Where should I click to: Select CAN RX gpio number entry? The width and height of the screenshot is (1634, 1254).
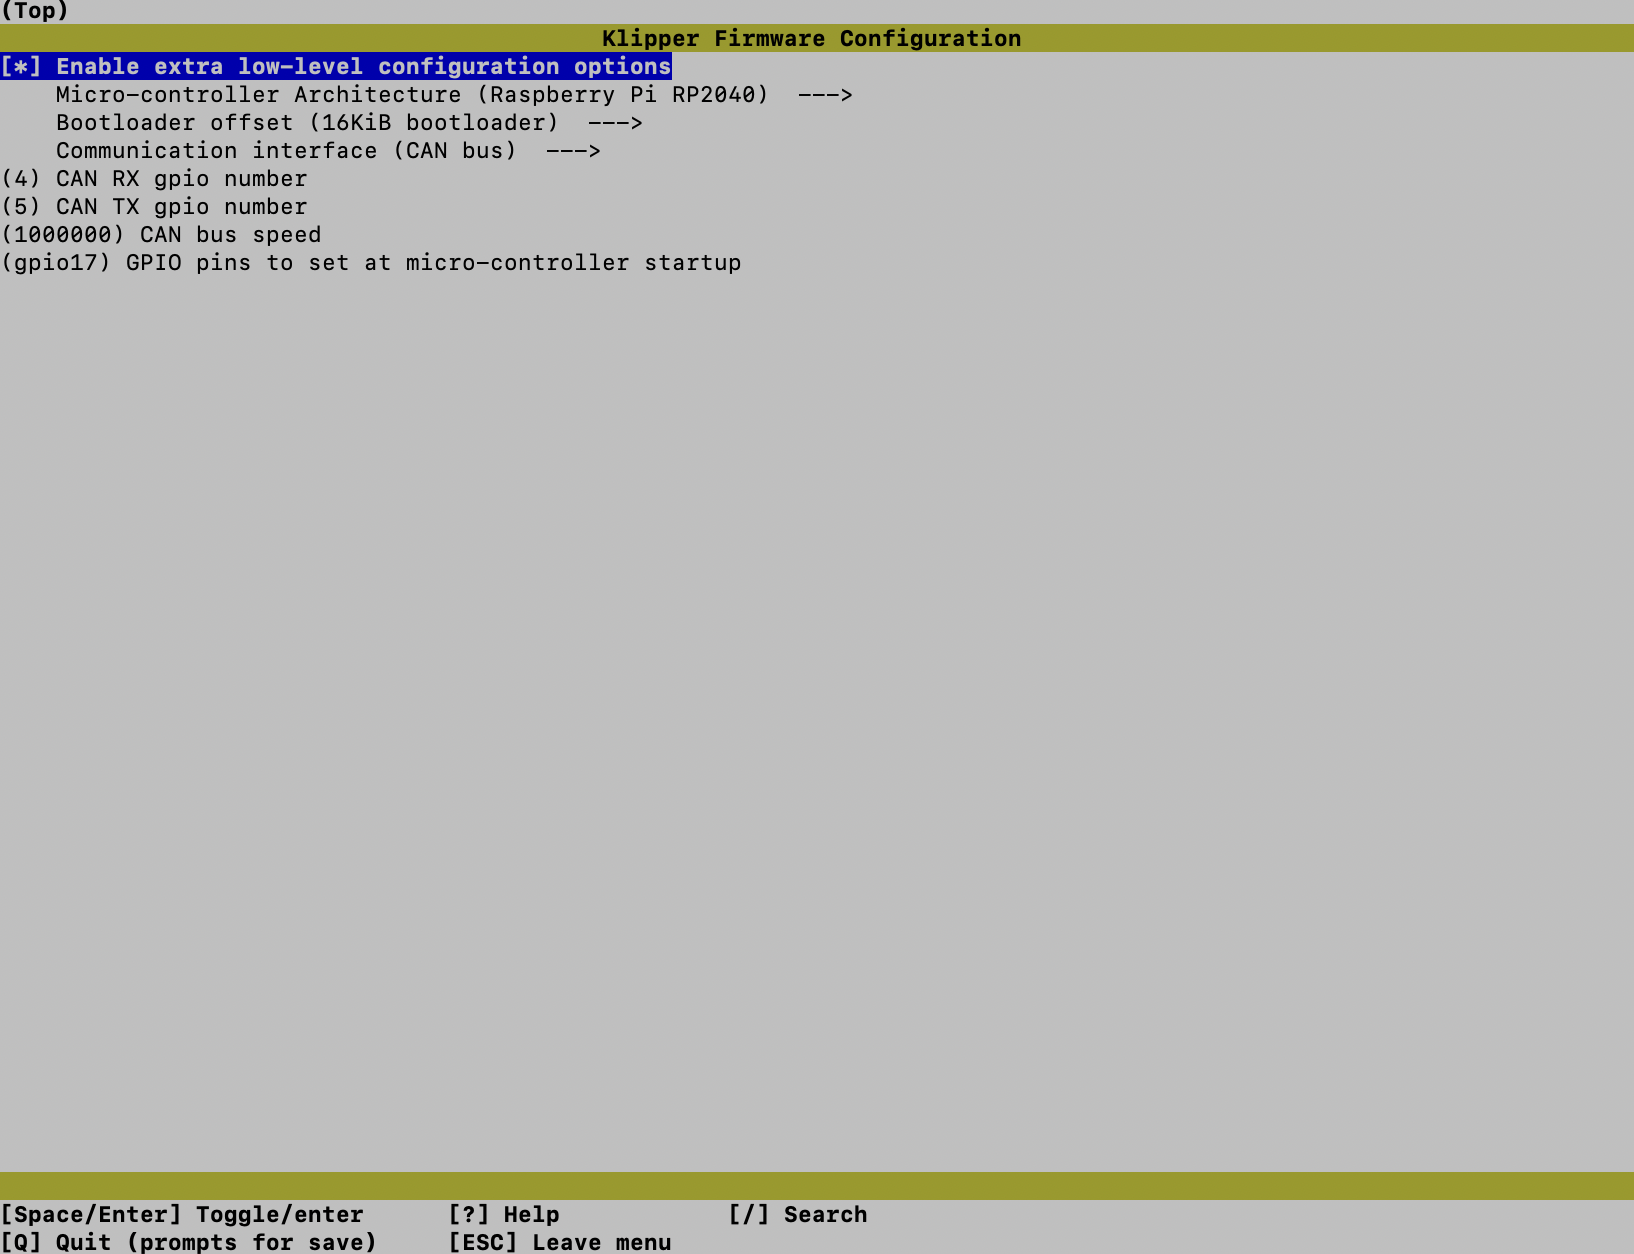pos(154,178)
